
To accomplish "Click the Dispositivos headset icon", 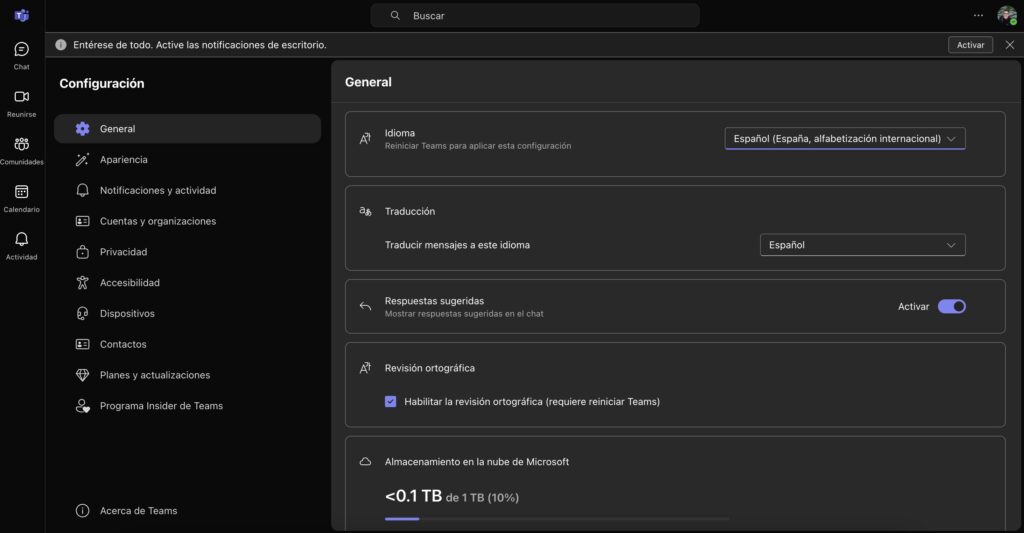I will (x=82, y=314).
